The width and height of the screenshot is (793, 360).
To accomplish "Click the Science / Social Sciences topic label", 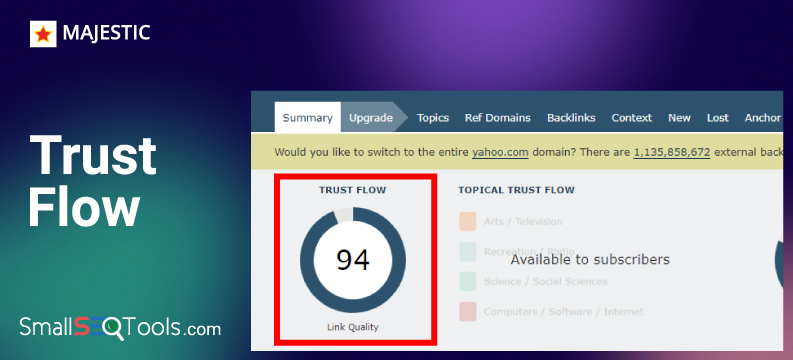I will pos(546,281).
